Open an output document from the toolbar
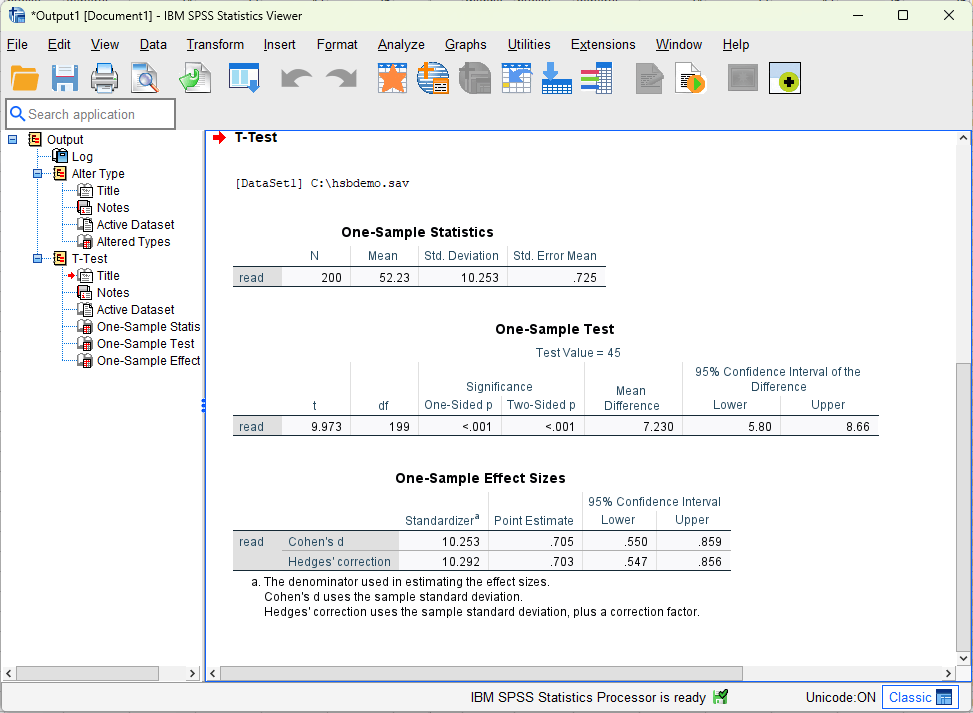This screenshot has height=713, width=973. click(x=25, y=78)
